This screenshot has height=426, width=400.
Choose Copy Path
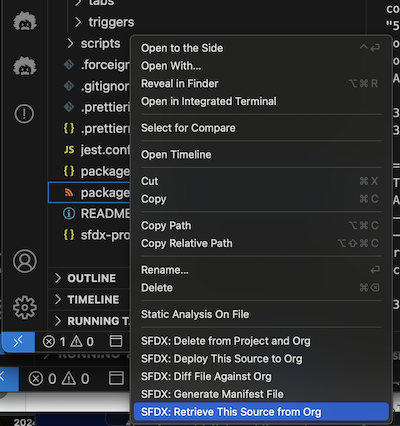261,225
